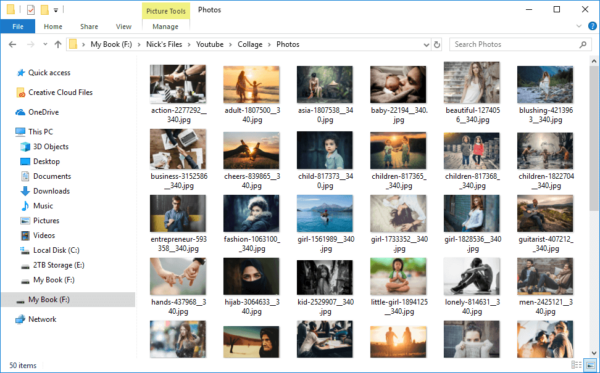
Task: Open the Customize Quick Access Toolbar dropdown
Action: click(x=56, y=10)
